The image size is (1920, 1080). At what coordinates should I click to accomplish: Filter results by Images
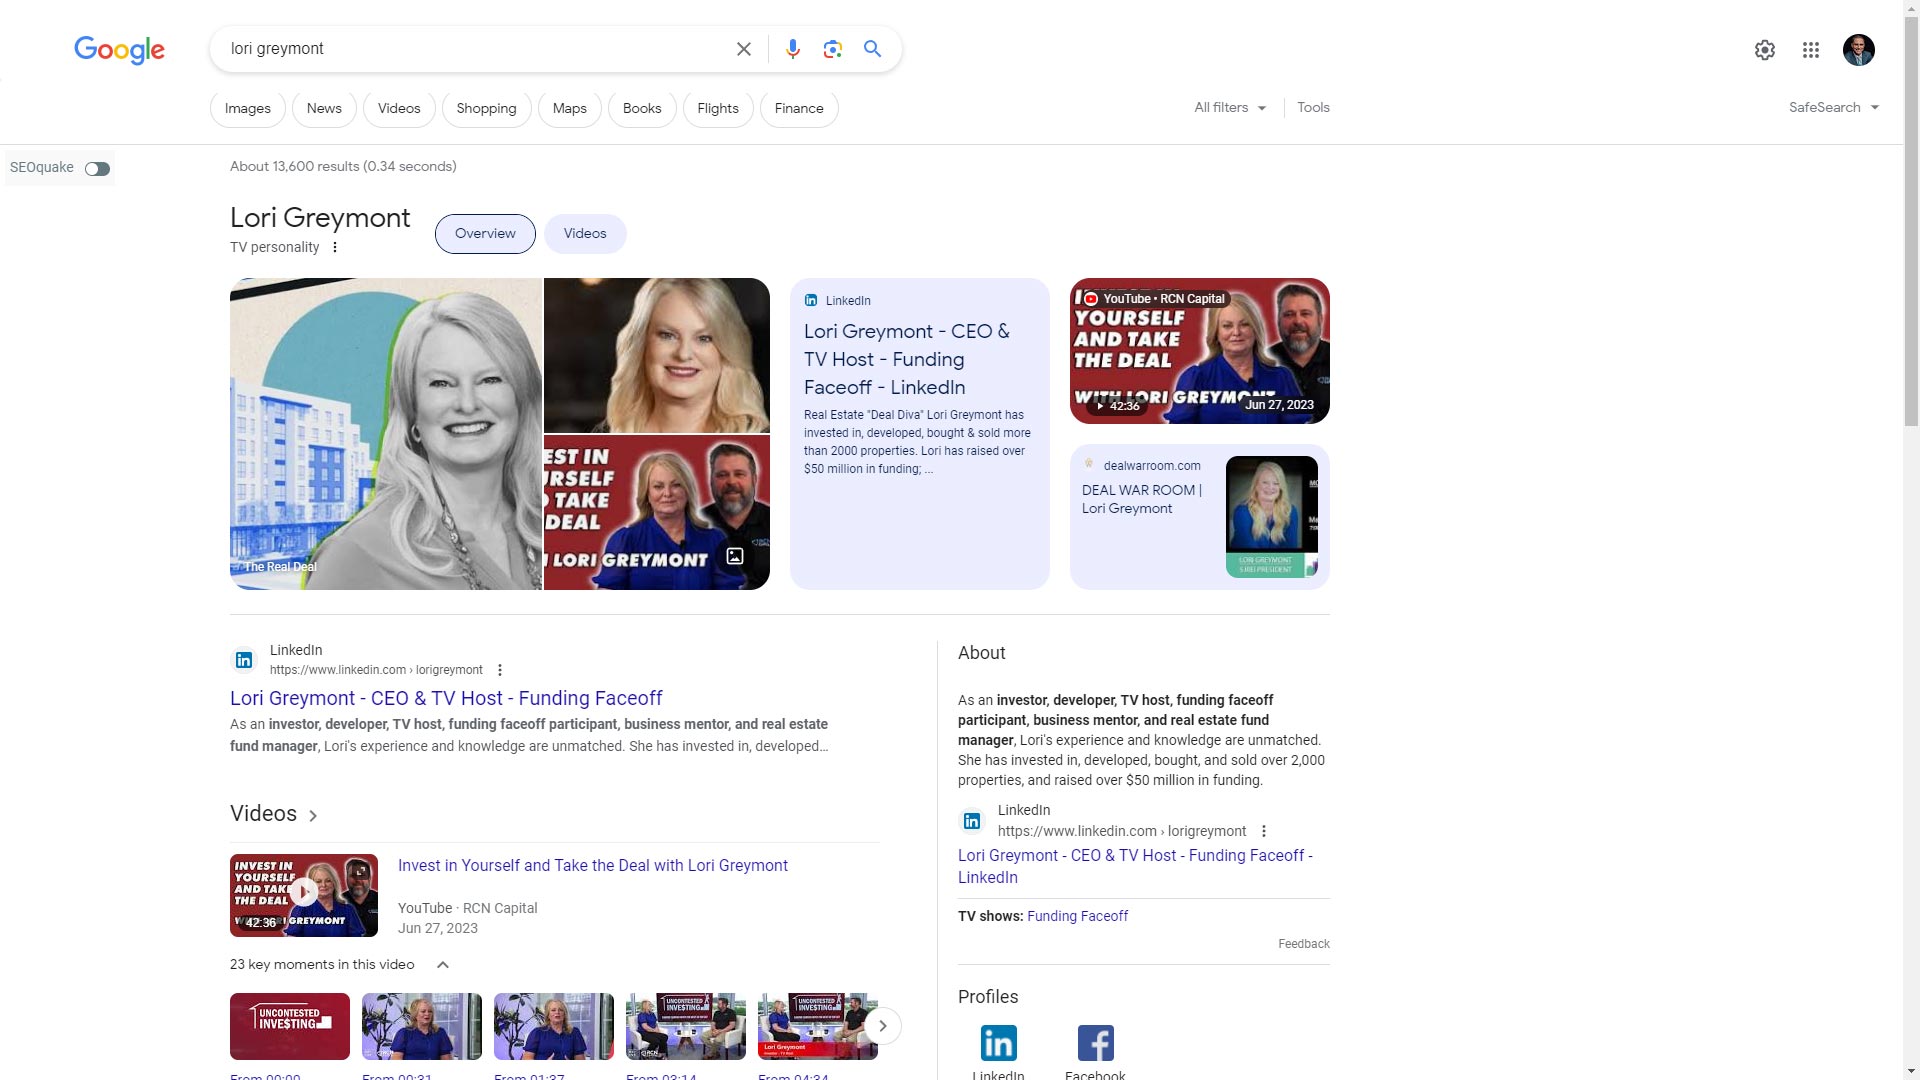248,109
